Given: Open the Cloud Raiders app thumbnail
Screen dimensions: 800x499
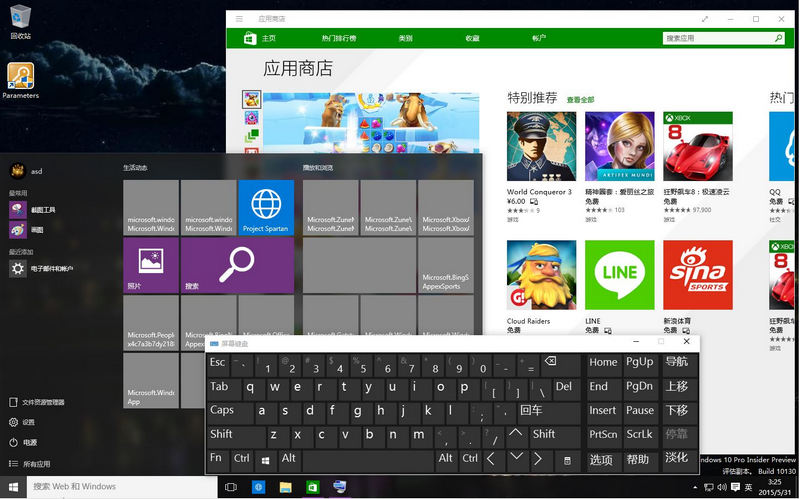Looking at the screenshot, I should pos(541,275).
